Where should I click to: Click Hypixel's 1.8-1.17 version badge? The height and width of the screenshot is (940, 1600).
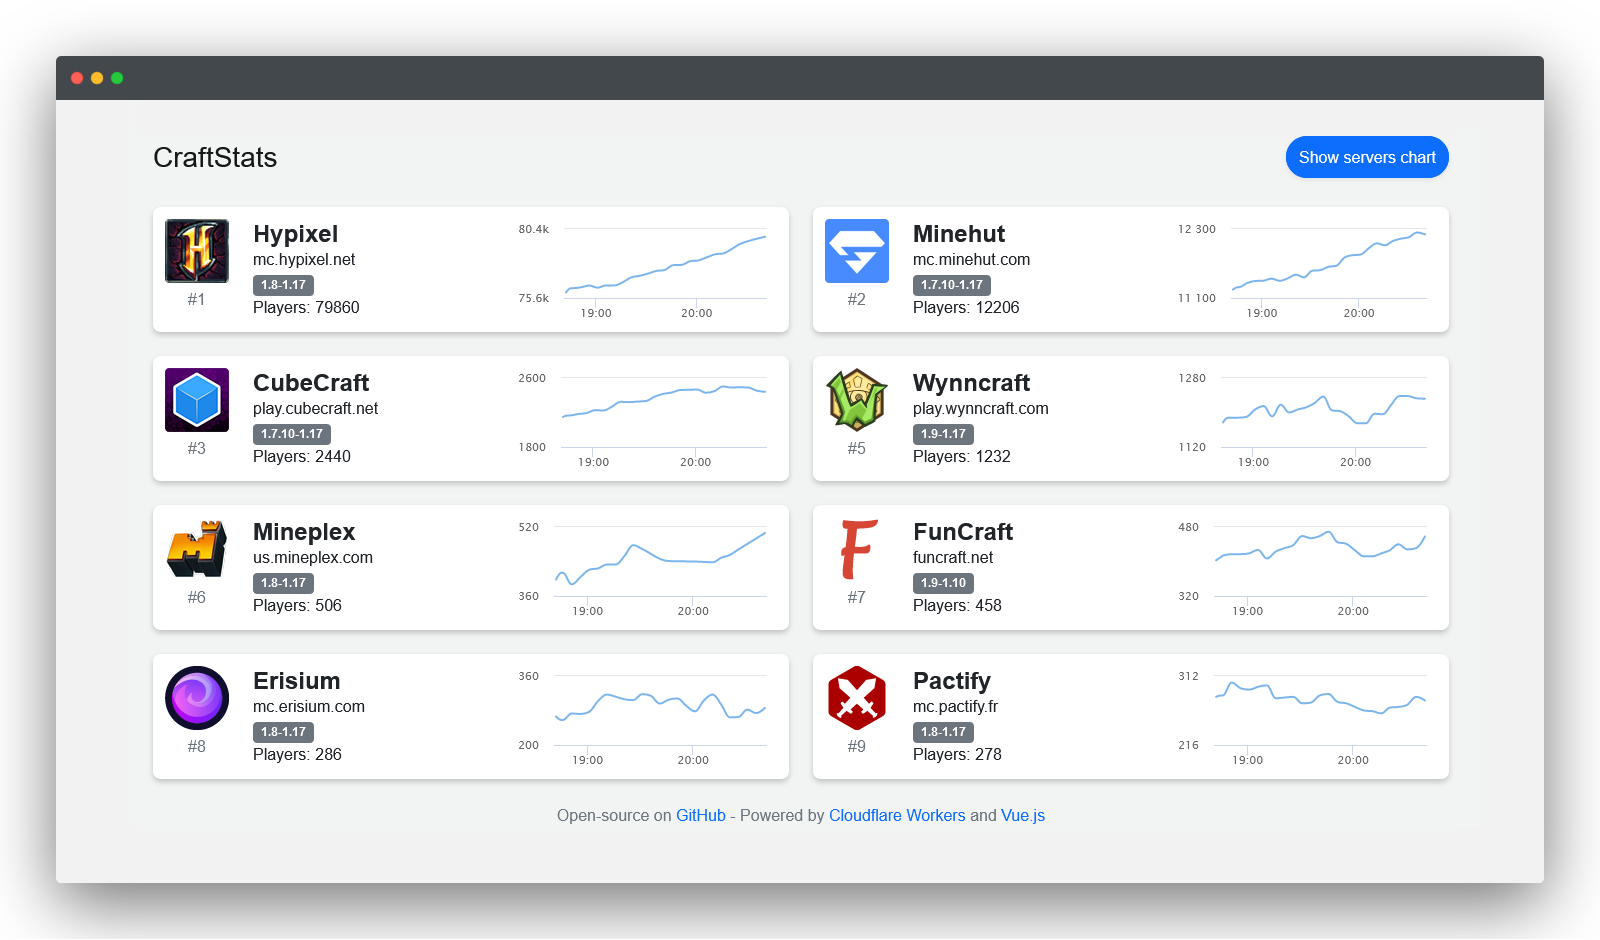pos(283,285)
